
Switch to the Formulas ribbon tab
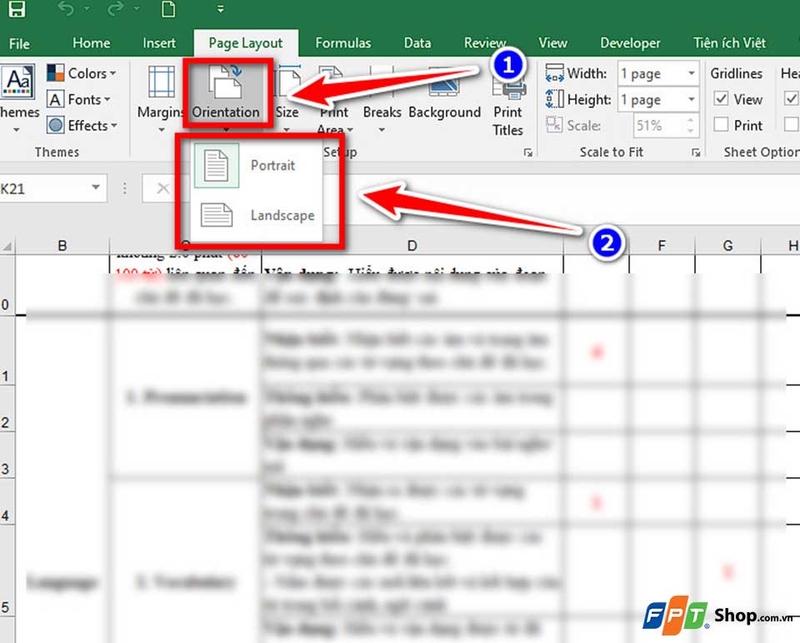click(x=343, y=43)
